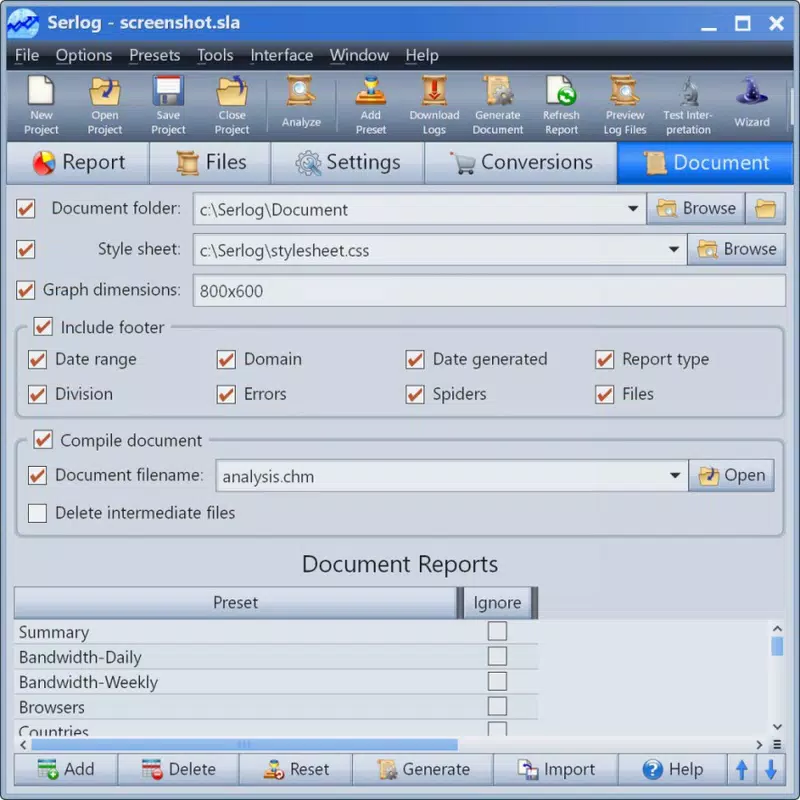Screen dimensions: 800x800
Task: Click the Serlog application icon in title bar
Action: pos(23,23)
